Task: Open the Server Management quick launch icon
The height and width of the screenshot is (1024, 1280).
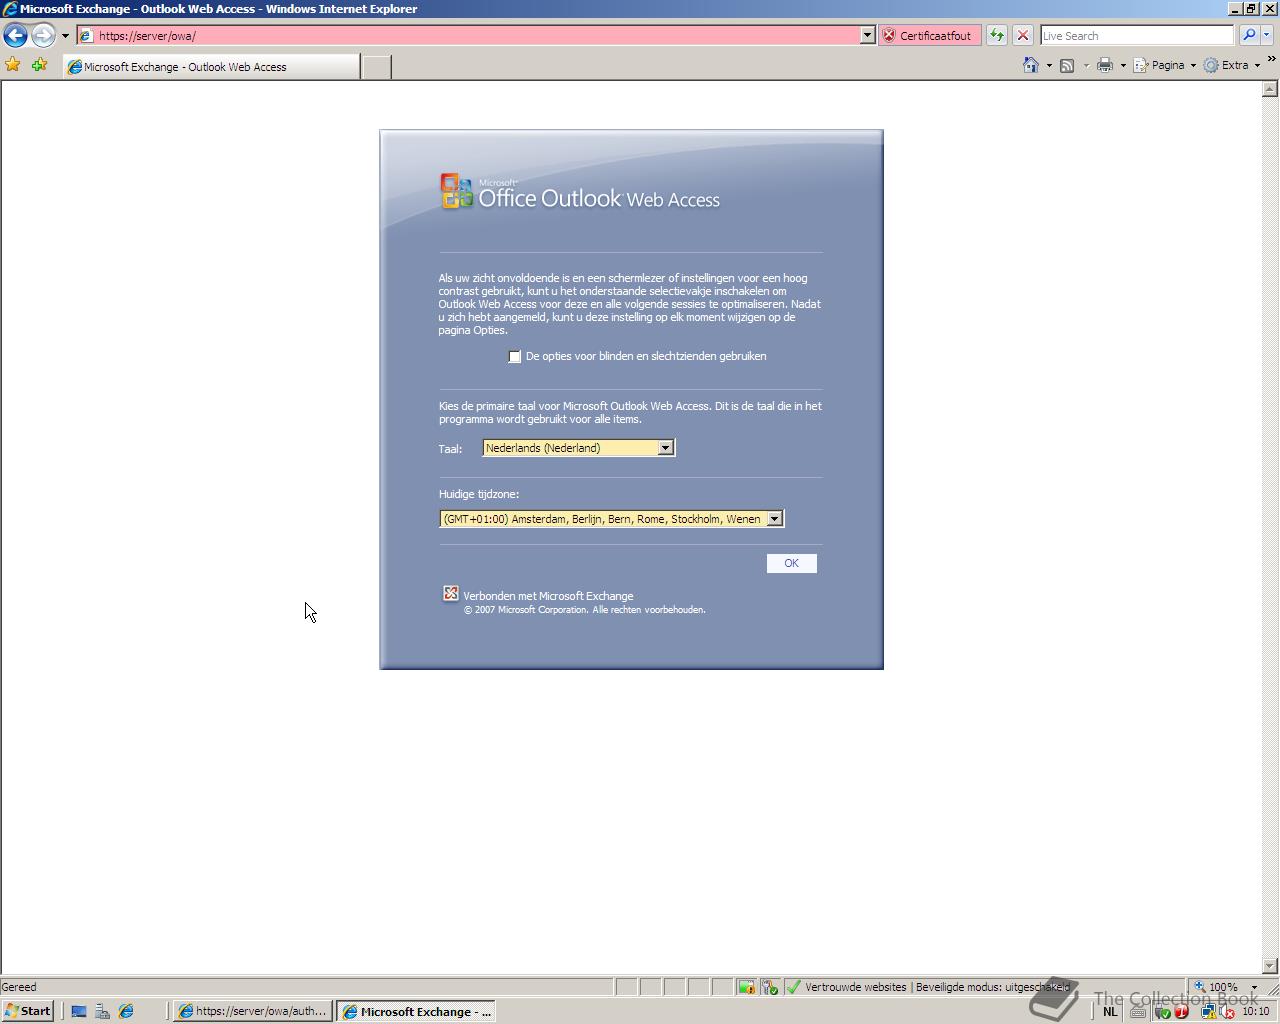Action: coord(102,1011)
